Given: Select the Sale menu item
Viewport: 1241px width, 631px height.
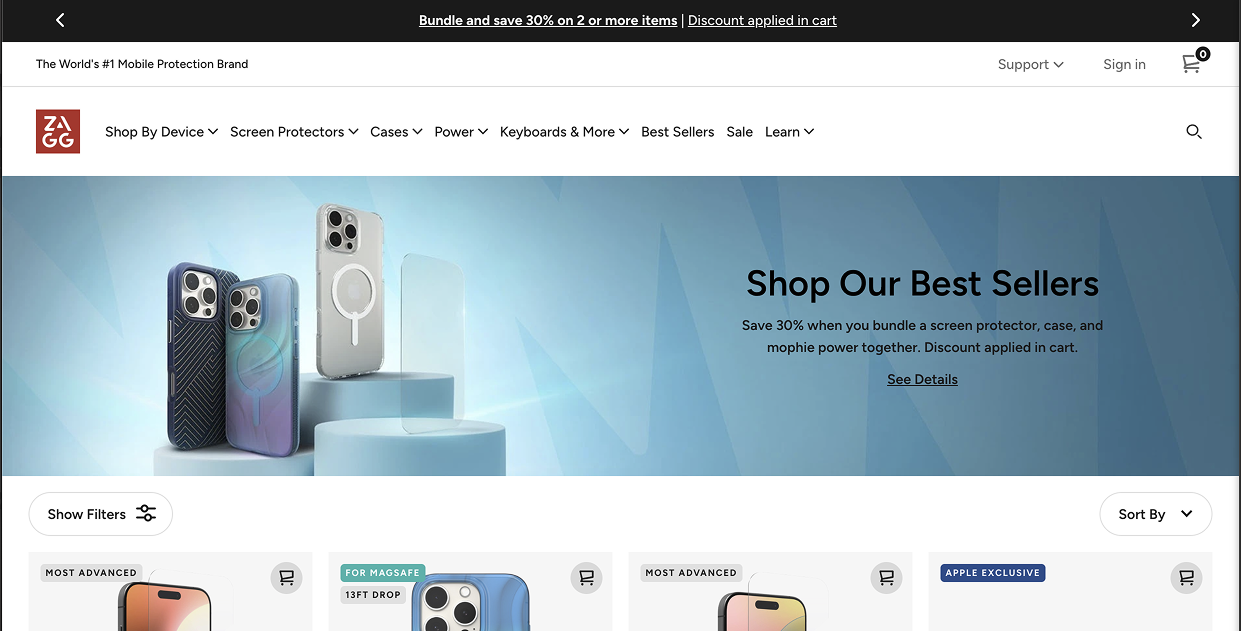Looking at the screenshot, I should [x=740, y=132].
